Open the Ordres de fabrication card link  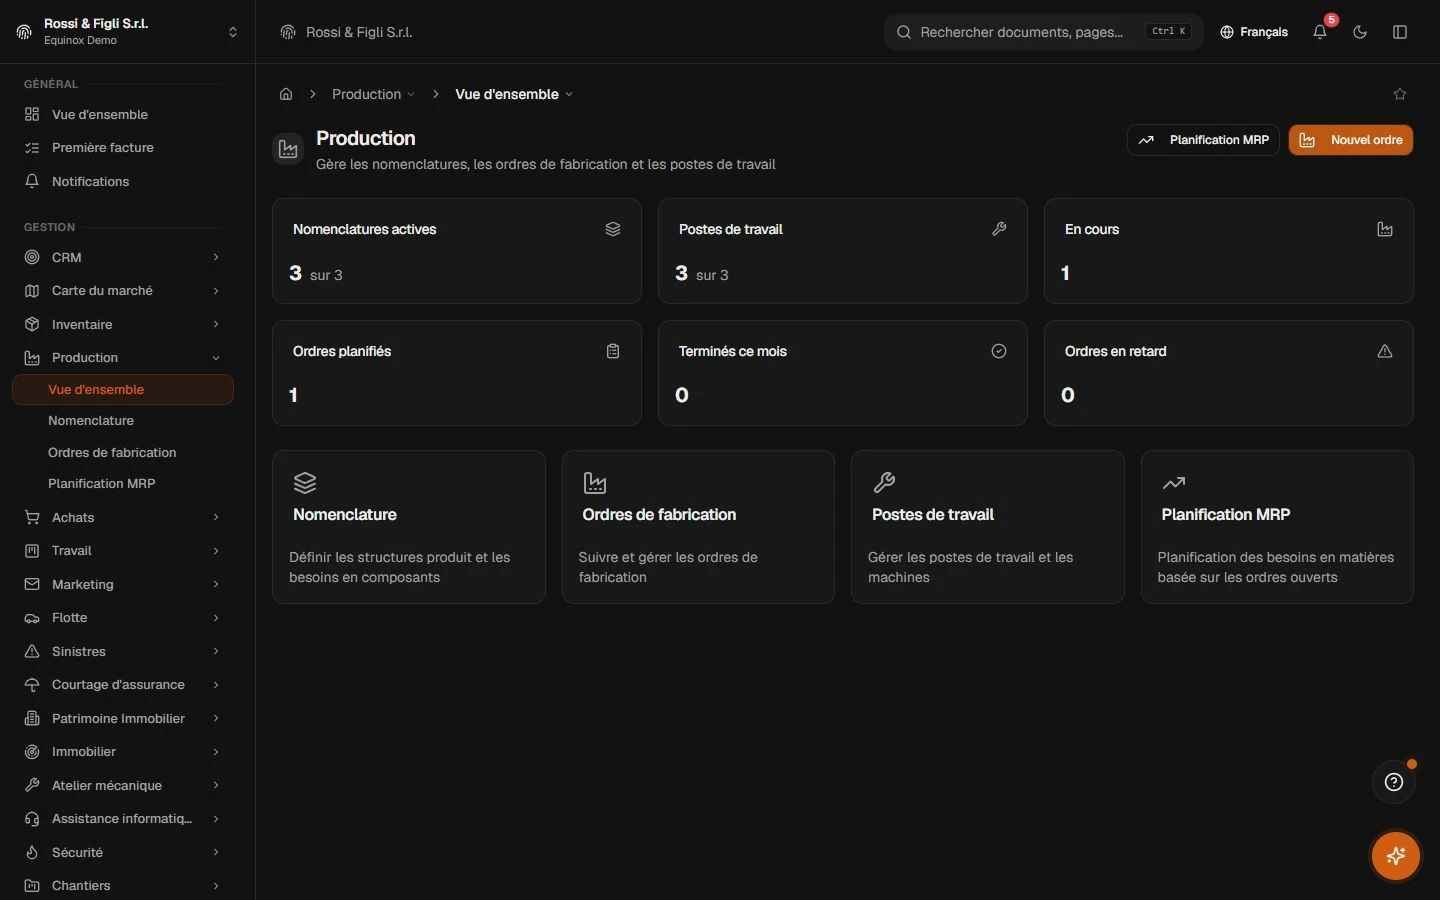pos(698,527)
